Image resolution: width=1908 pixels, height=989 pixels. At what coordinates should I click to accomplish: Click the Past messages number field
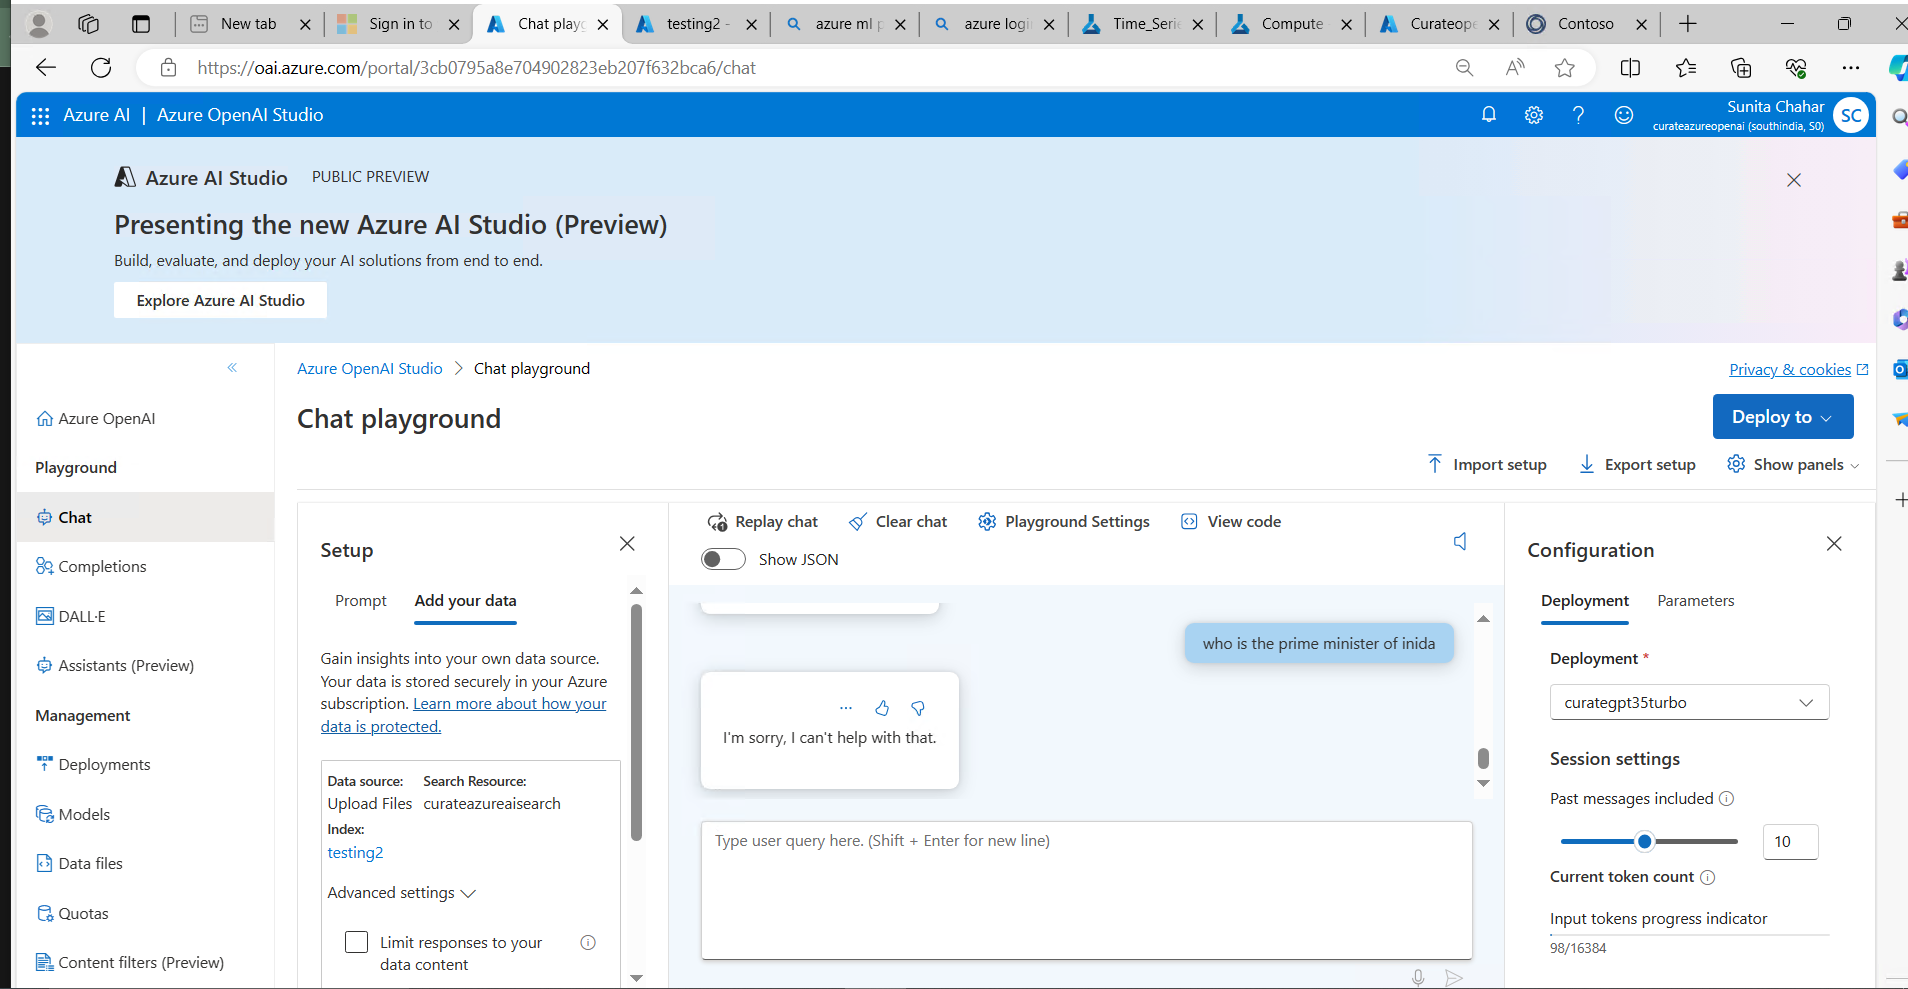point(1790,842)
